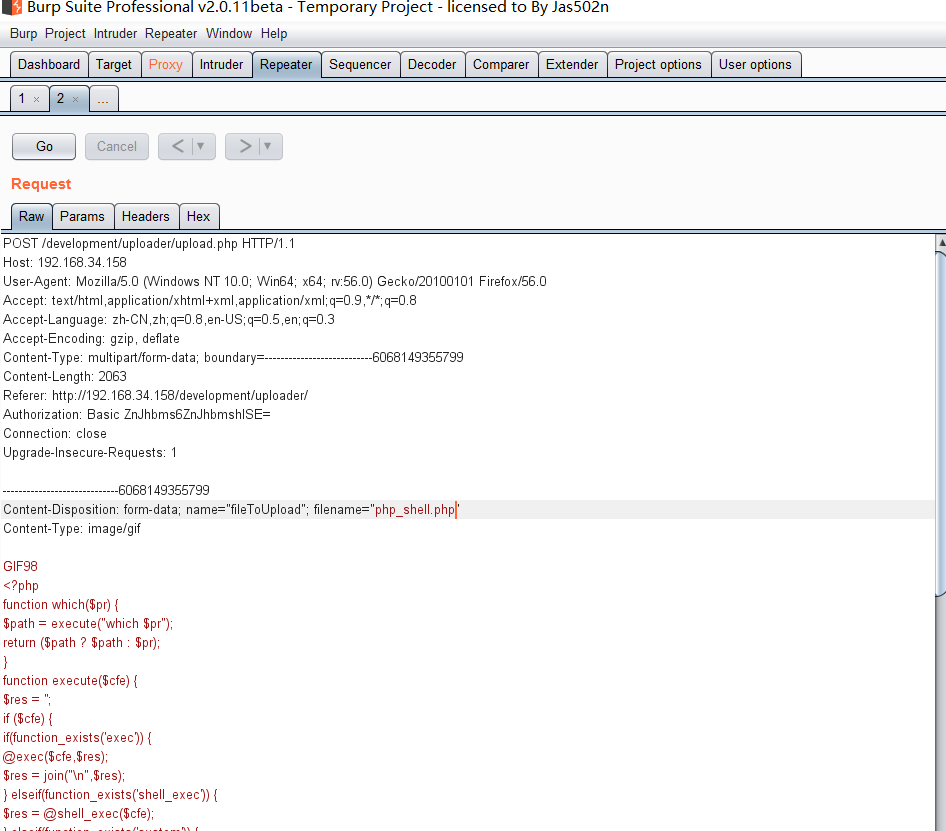The height and width of the screenshot is (831, 946).
Task: Open the Repeater menu in menu bar
Action: coord(171,34)
